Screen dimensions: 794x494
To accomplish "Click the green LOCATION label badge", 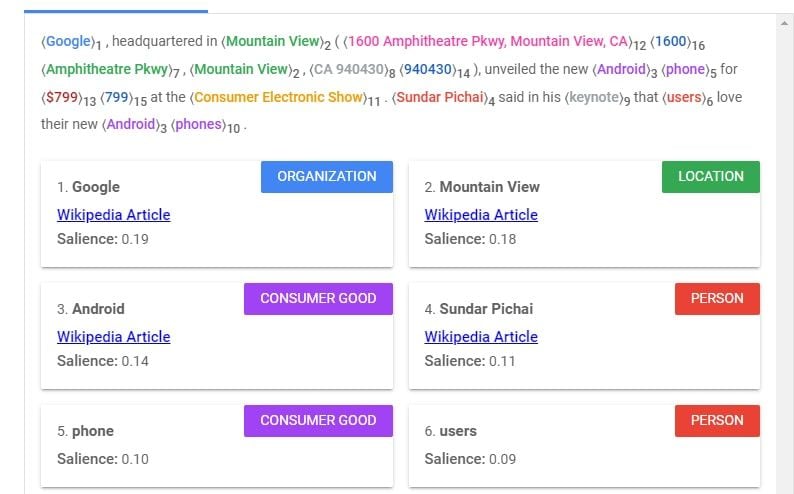I will click(x=710, y=177).
